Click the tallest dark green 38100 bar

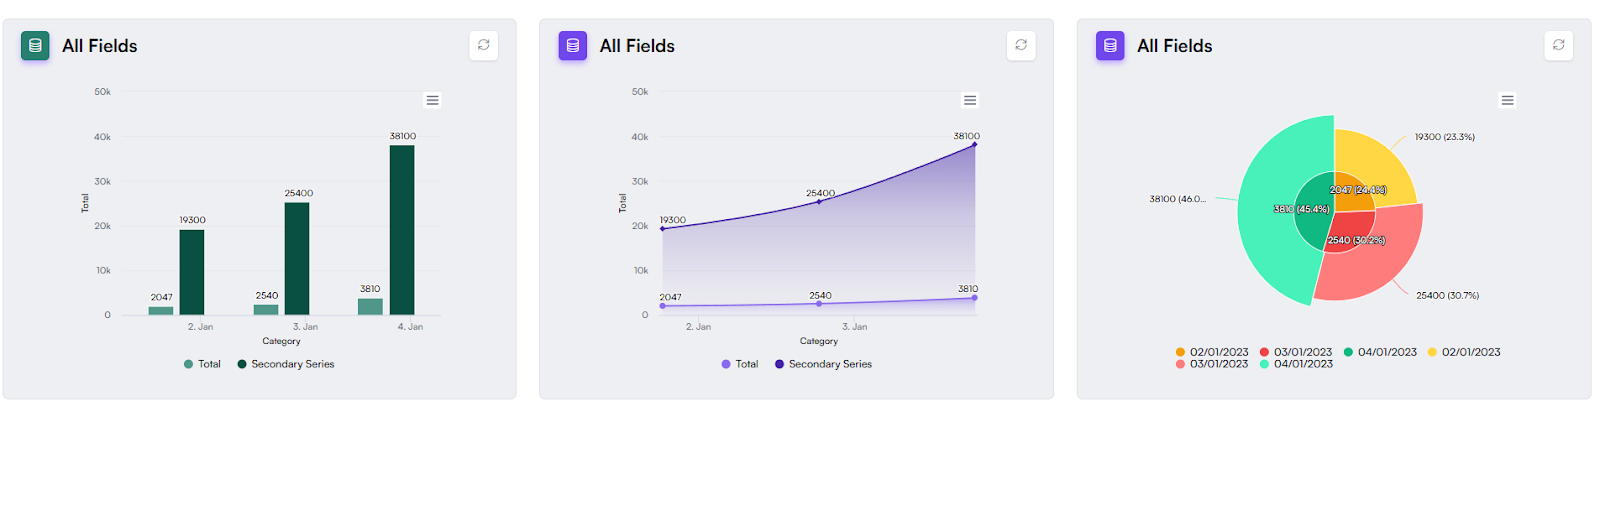(402, 230)
